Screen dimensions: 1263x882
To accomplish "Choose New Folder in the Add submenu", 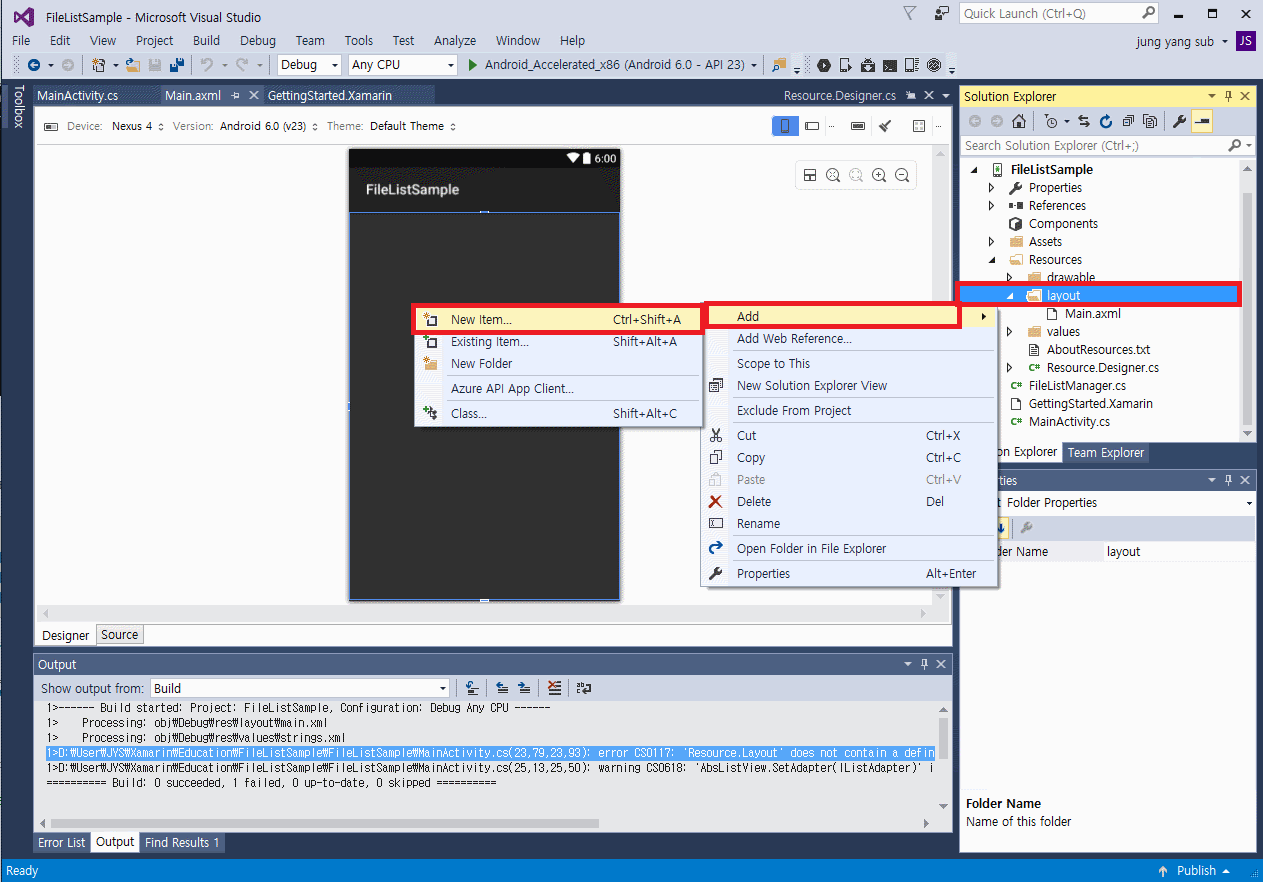I will (558, 363).
